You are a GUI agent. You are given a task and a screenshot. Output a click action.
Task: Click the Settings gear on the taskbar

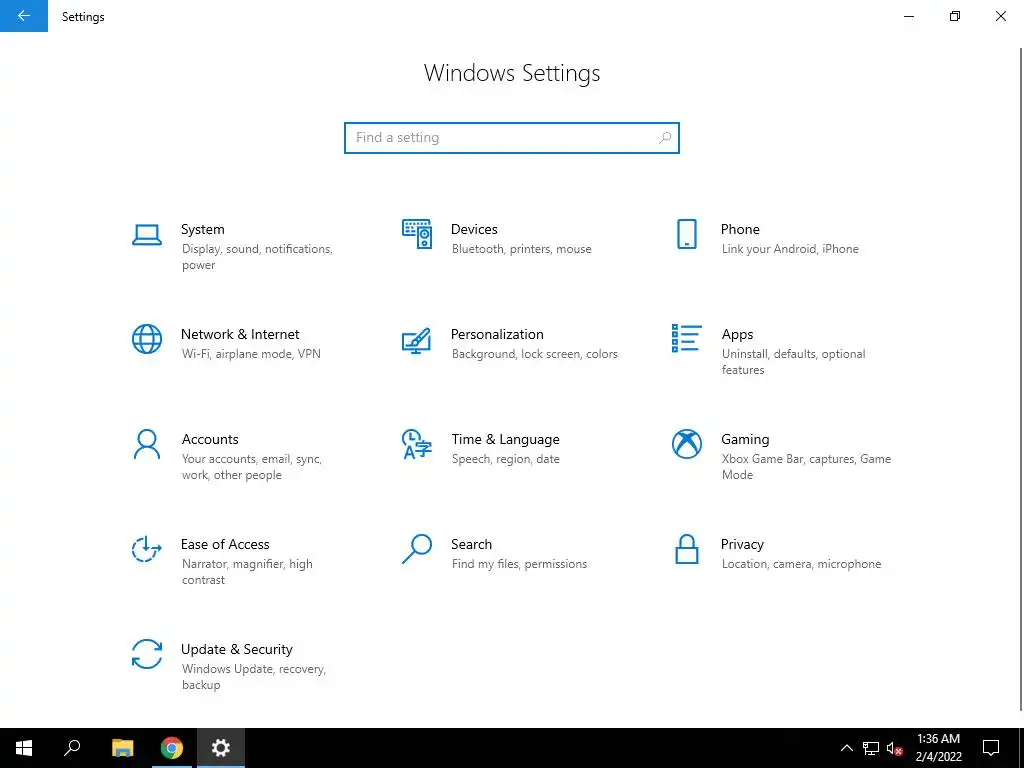click(x=221, y=748)
